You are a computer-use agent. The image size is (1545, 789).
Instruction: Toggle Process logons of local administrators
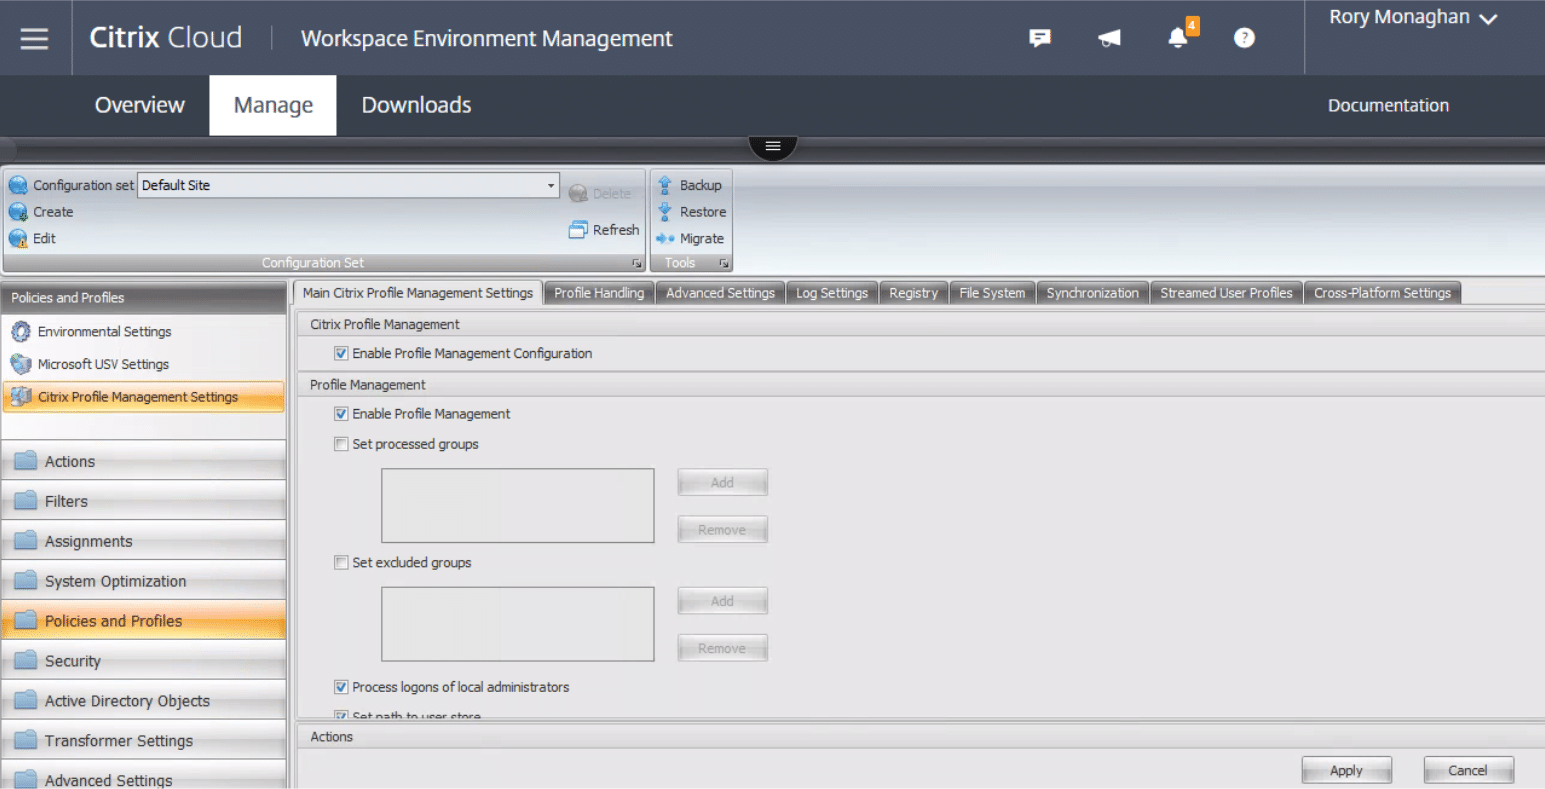point(341,687)
